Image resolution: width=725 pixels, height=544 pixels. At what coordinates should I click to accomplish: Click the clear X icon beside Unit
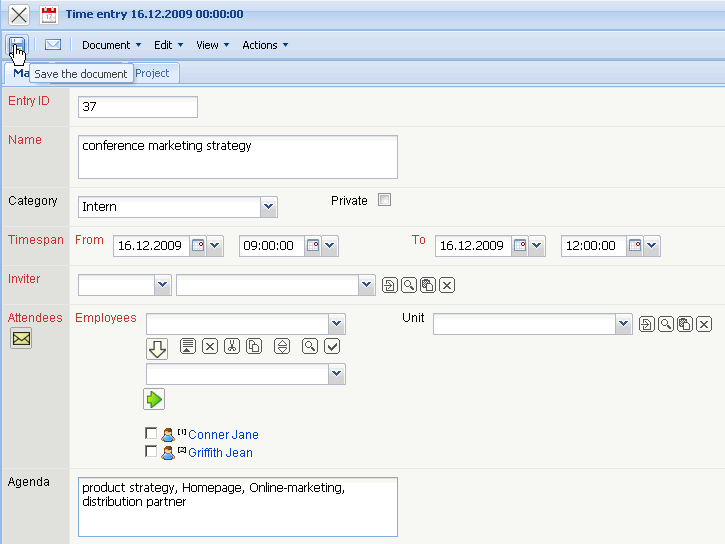click(x=704, y=324)
